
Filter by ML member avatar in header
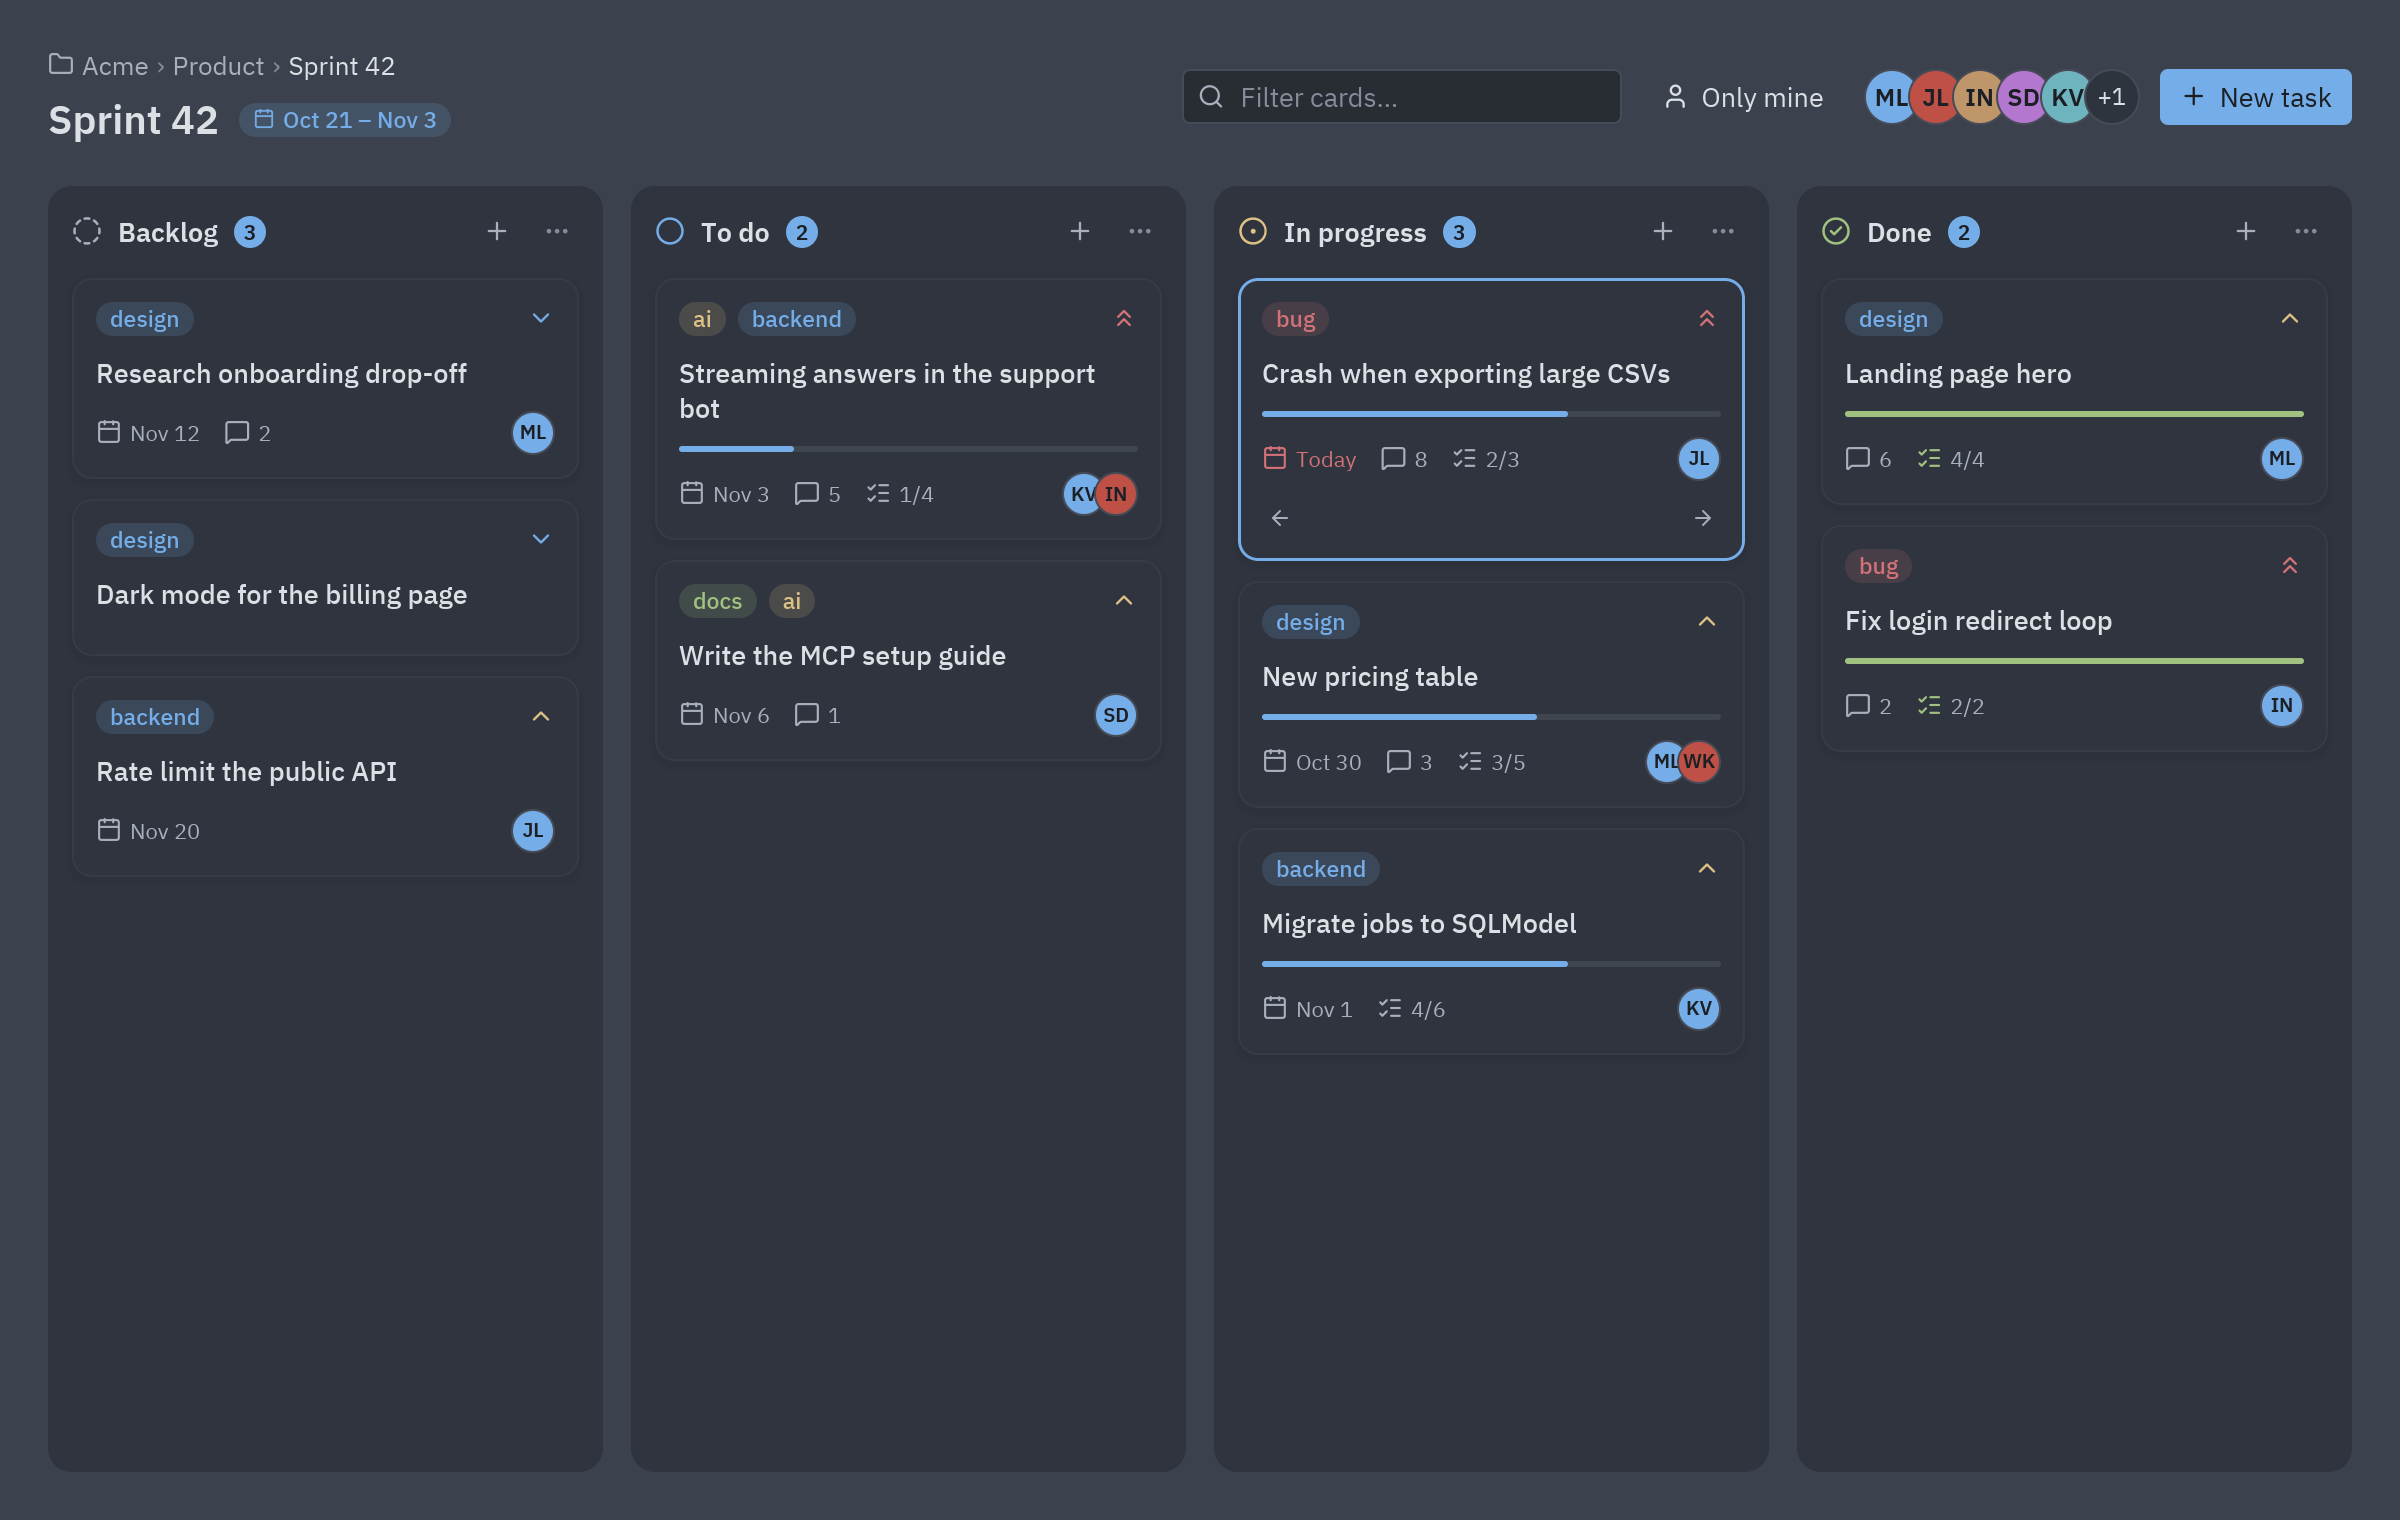1890,98
